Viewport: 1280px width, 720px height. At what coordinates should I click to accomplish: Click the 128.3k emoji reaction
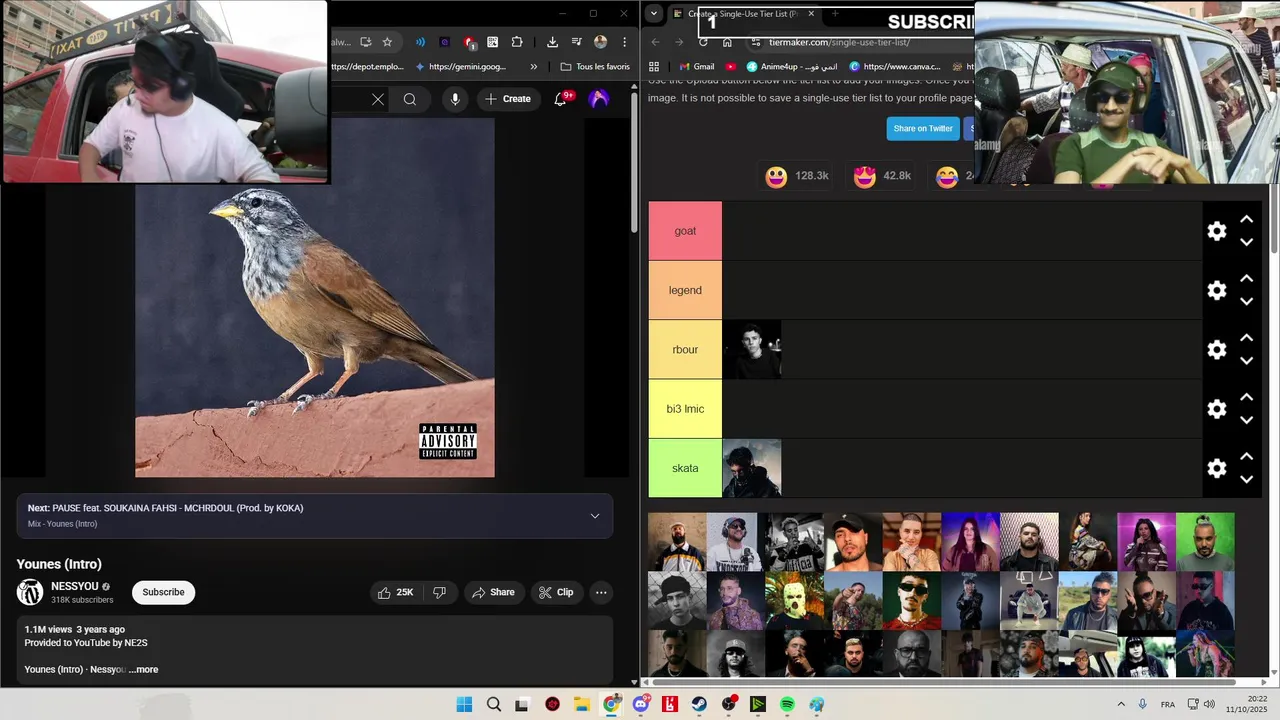click(x=797, y=176)
